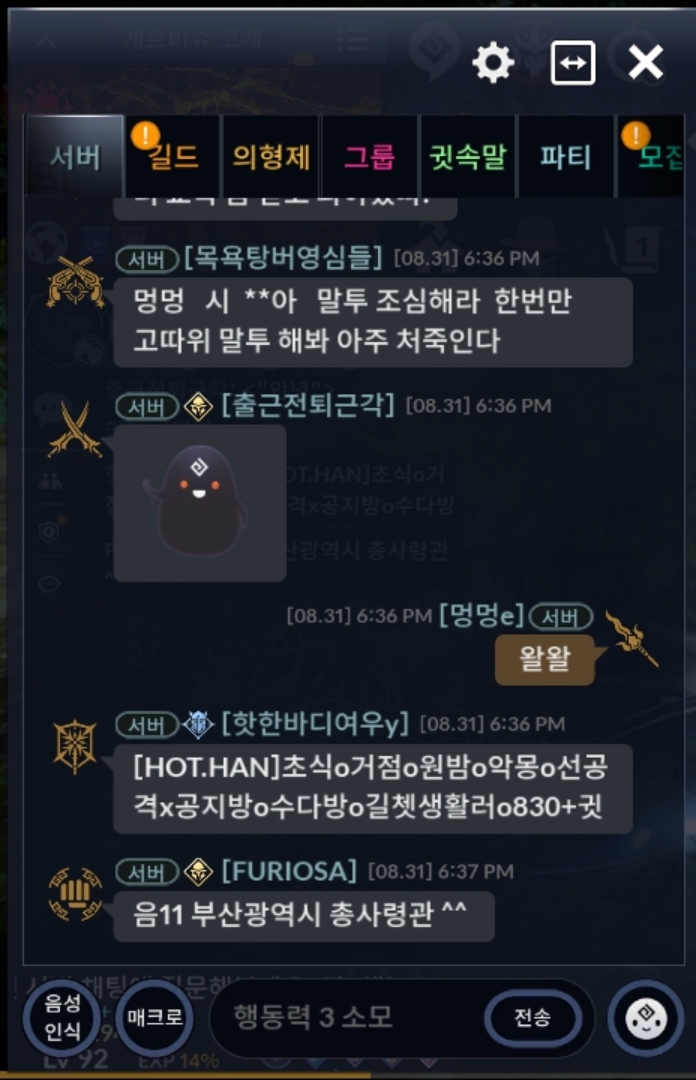696x1080 pixels.
Task: Click guild badge next to 핫한바디여우y
Action: click(198, 725)
